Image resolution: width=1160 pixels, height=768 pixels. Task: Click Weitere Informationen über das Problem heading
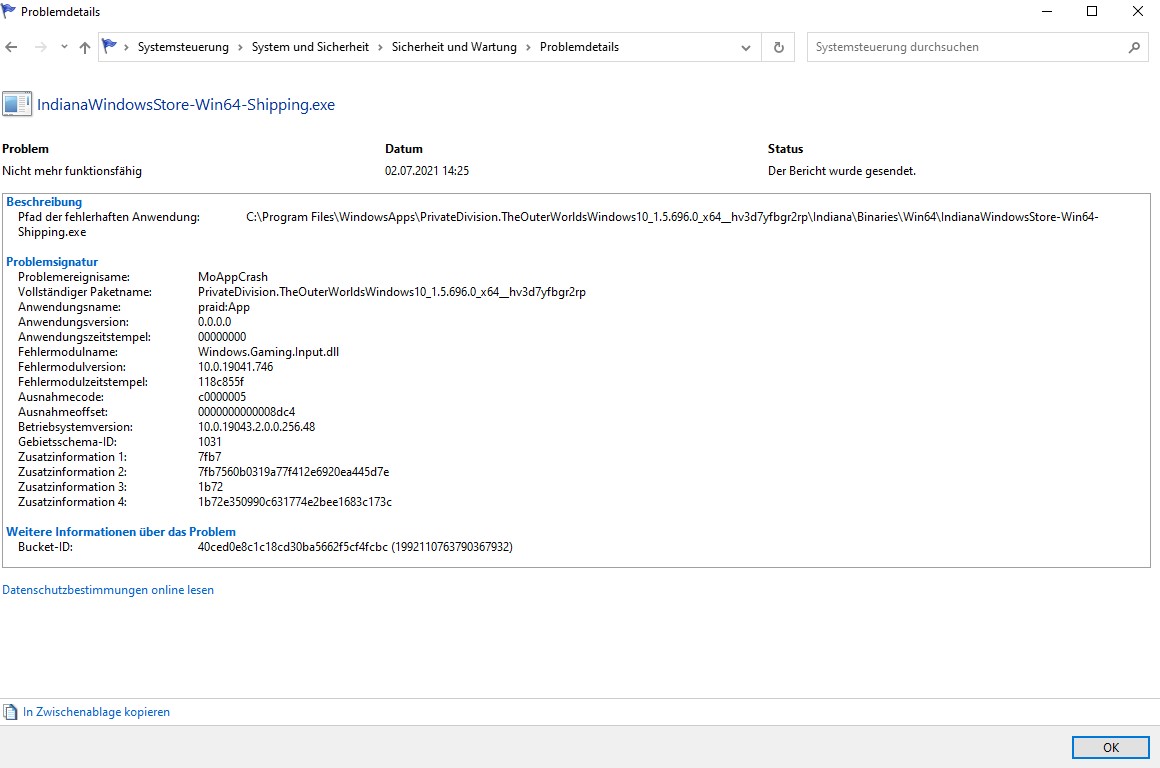(x=121, y=532)
